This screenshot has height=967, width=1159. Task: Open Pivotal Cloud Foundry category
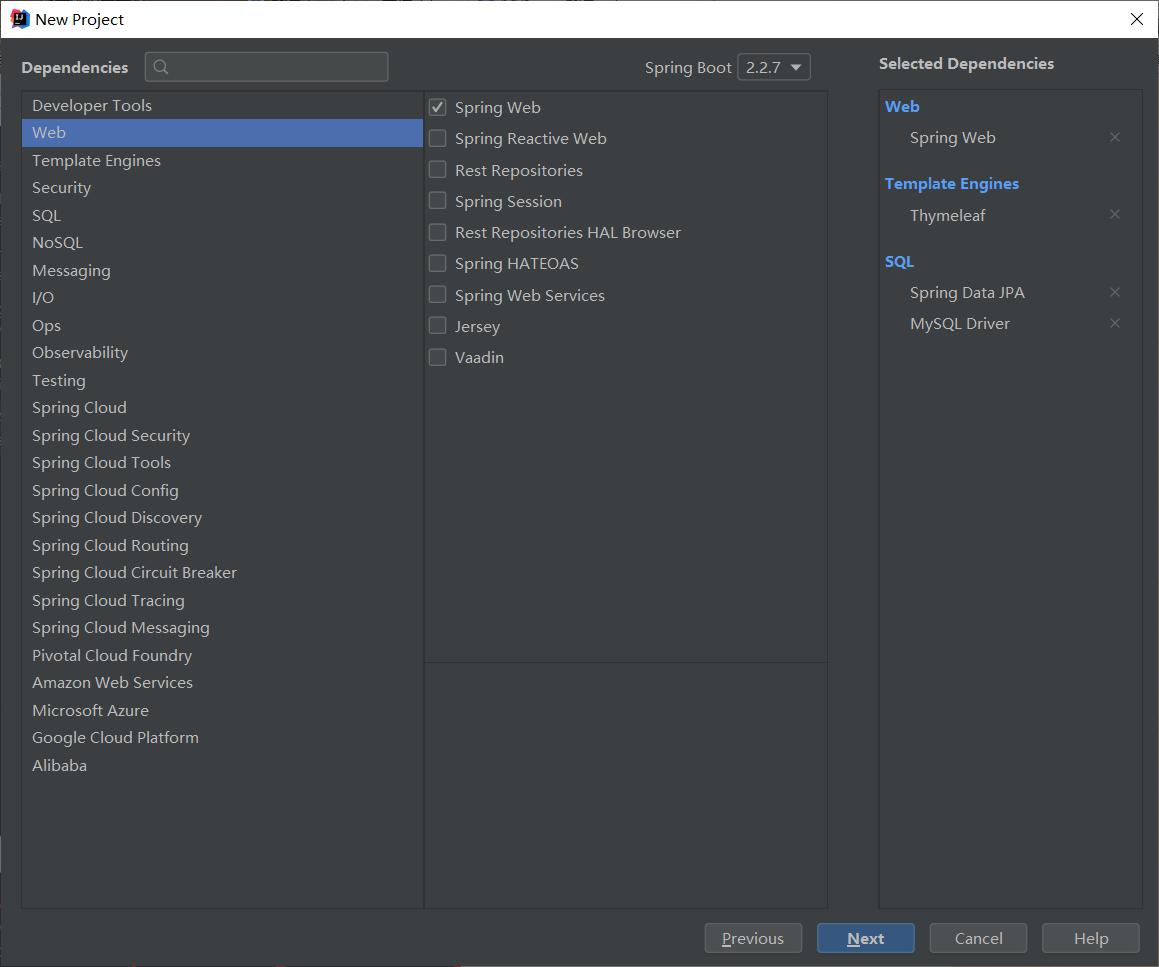pos(222,656)
